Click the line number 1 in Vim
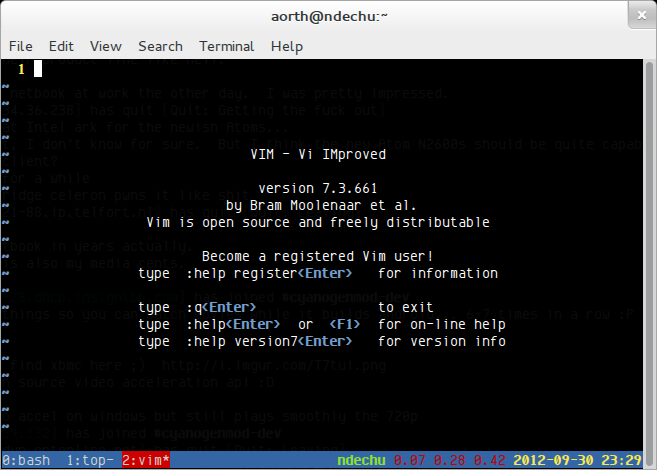 click(21, 69)
